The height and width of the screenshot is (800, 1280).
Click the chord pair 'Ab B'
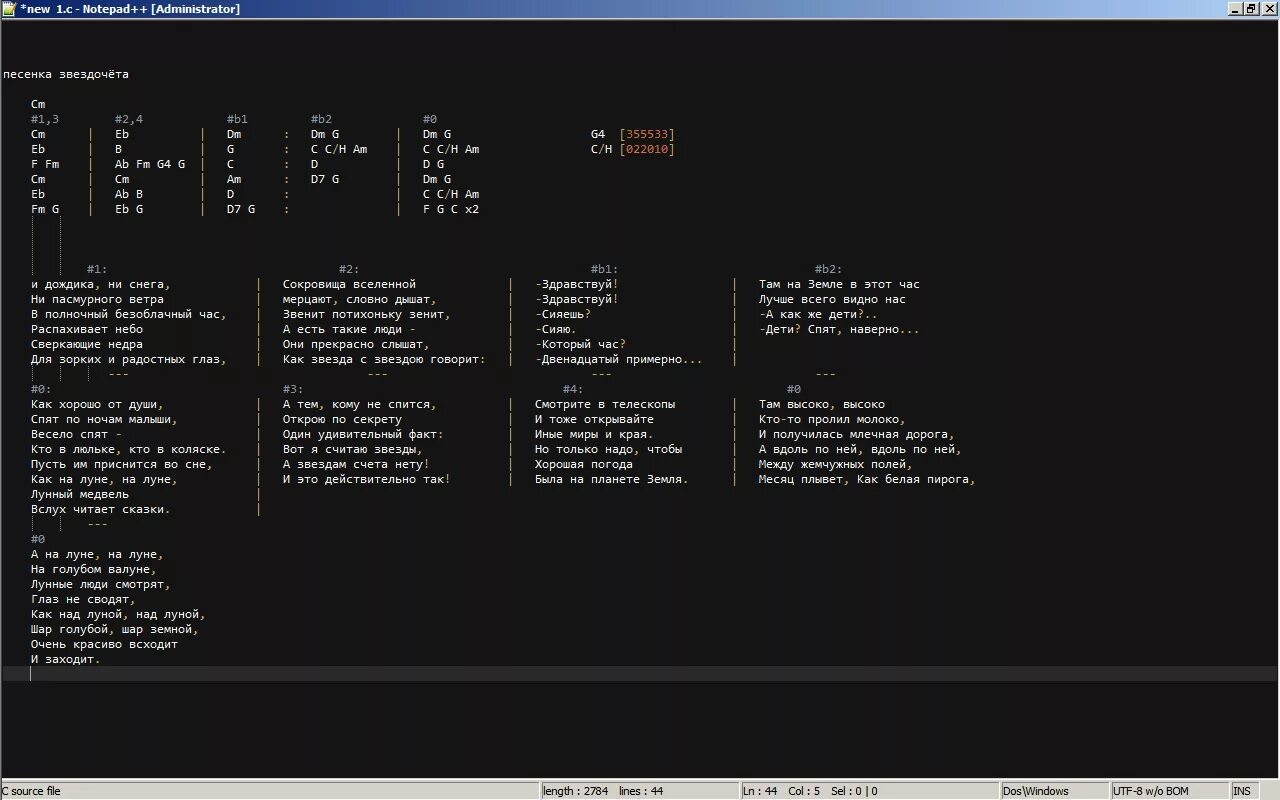point(129,194)
